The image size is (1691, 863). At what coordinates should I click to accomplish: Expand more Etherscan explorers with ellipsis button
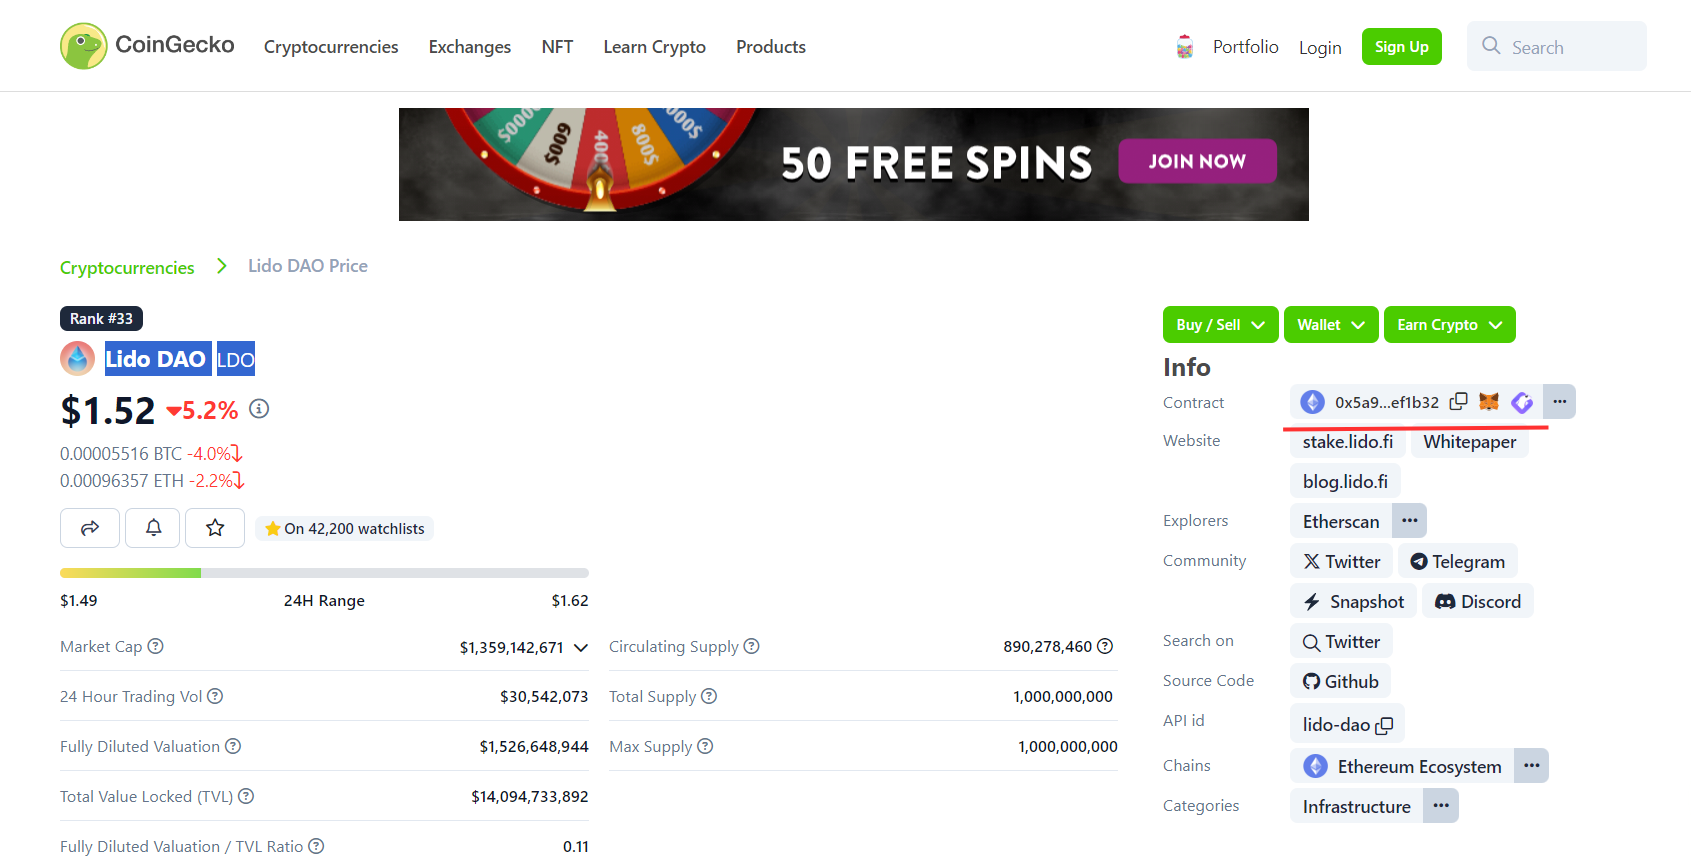click(x=1409, y=520)
